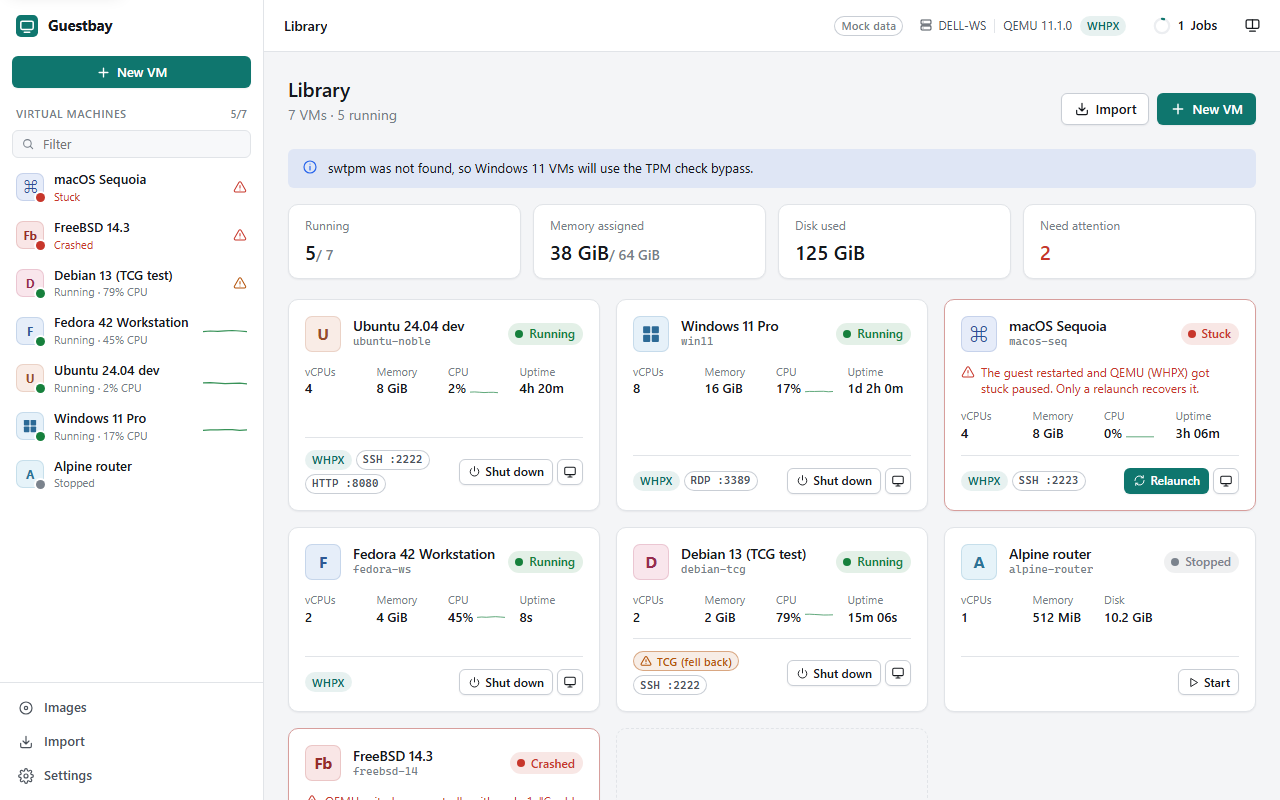
Task: Click the Ubuntu card U avatar
Action: (323, 334)
